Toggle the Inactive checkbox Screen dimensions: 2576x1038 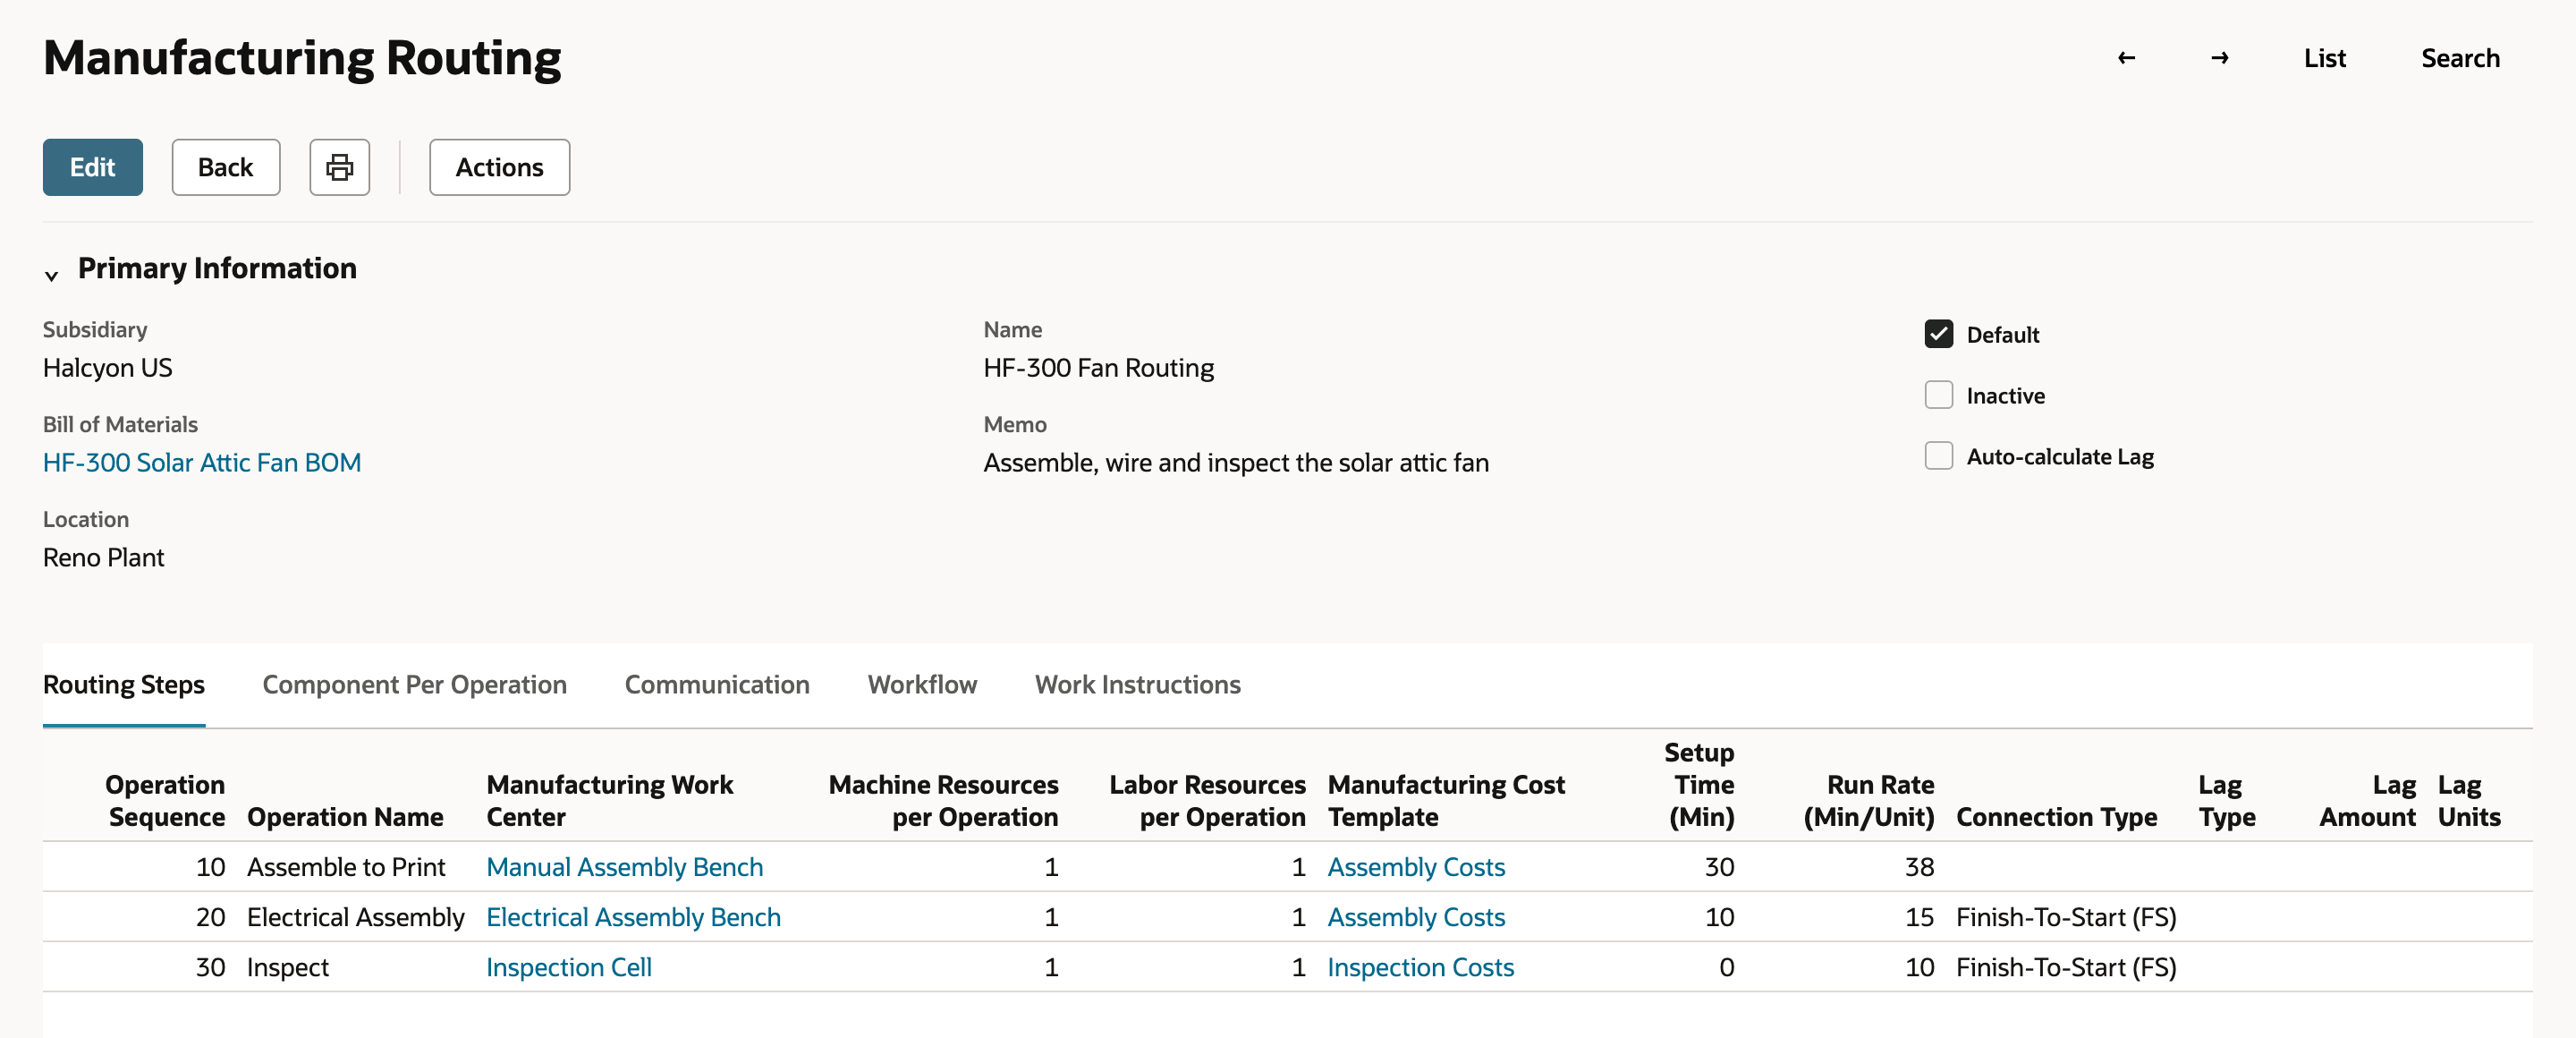click(1938, 395)
